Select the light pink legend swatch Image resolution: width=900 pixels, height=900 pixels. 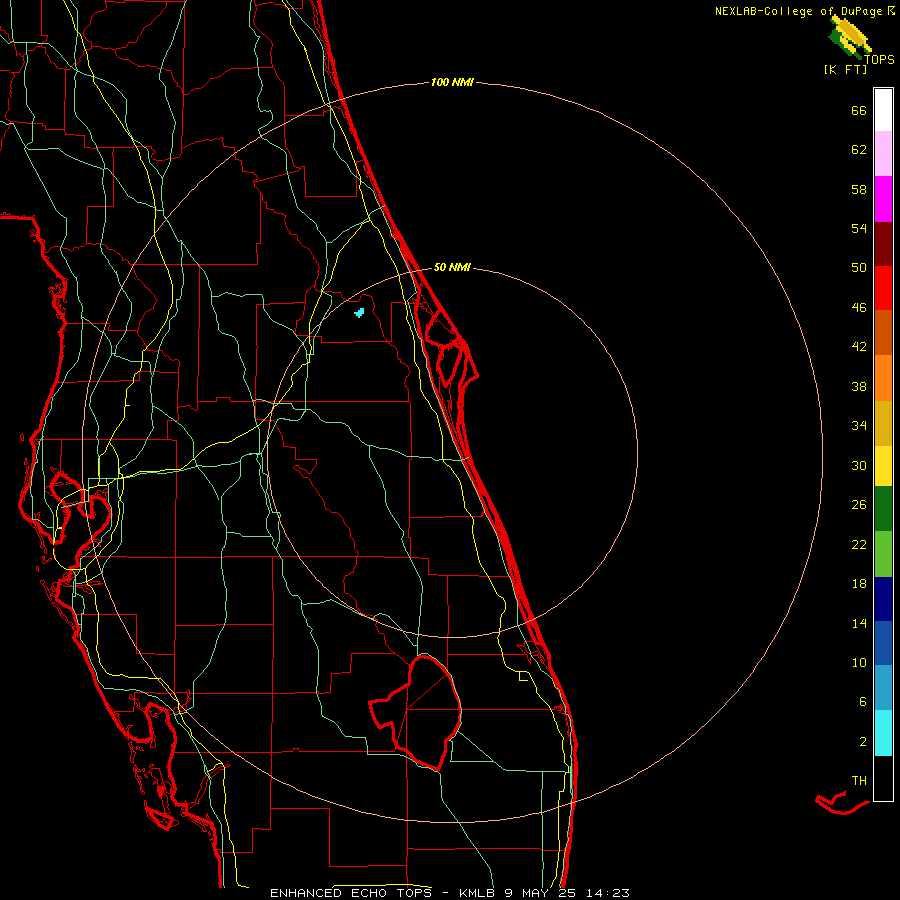[883, 153]
